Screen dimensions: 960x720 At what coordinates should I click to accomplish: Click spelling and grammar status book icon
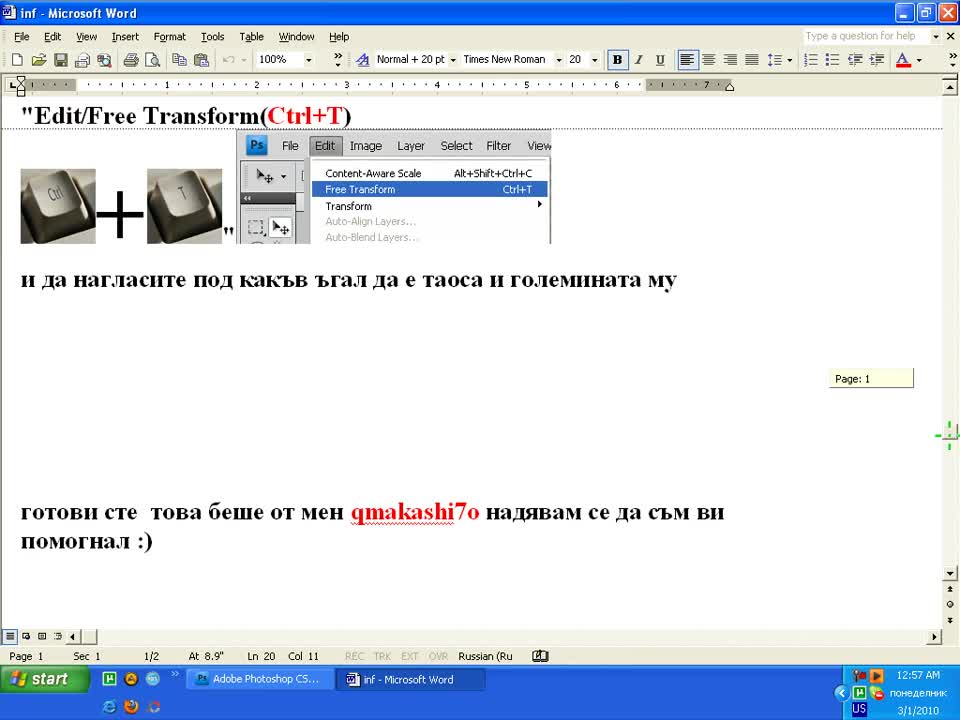click(540, 656)
